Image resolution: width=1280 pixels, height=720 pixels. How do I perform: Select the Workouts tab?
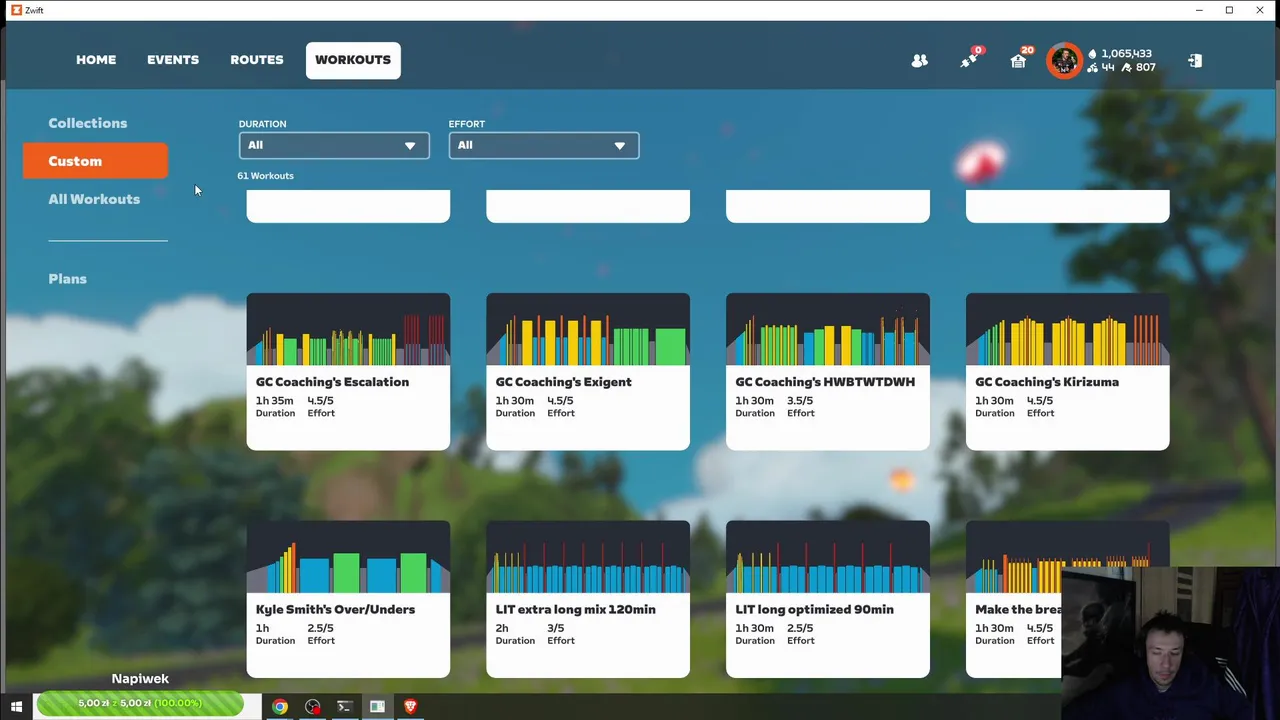click(353, 60)
